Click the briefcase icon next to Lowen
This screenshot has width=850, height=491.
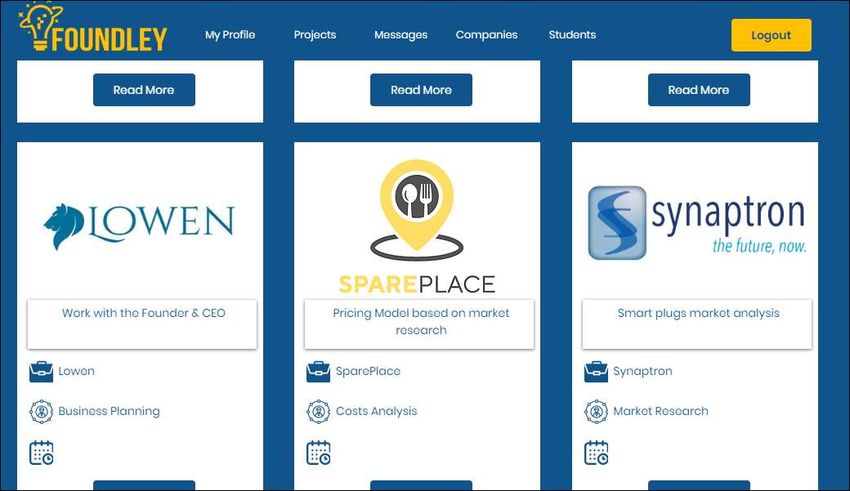(41, 372)
